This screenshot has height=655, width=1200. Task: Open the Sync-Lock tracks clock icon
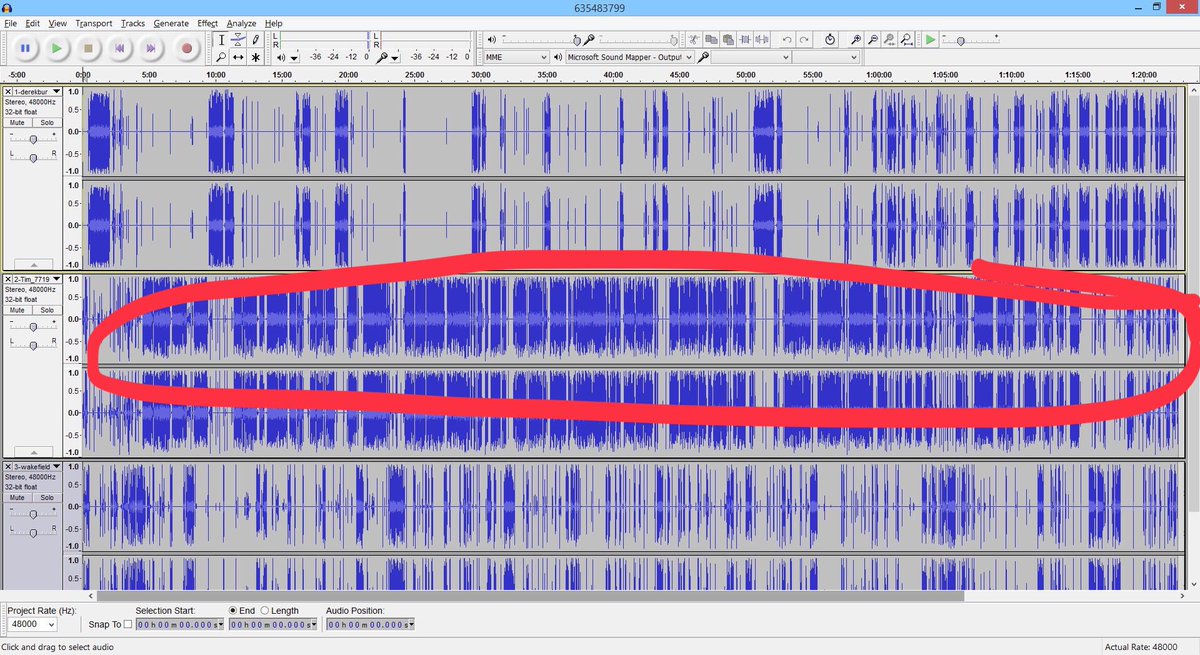(830, 39)
